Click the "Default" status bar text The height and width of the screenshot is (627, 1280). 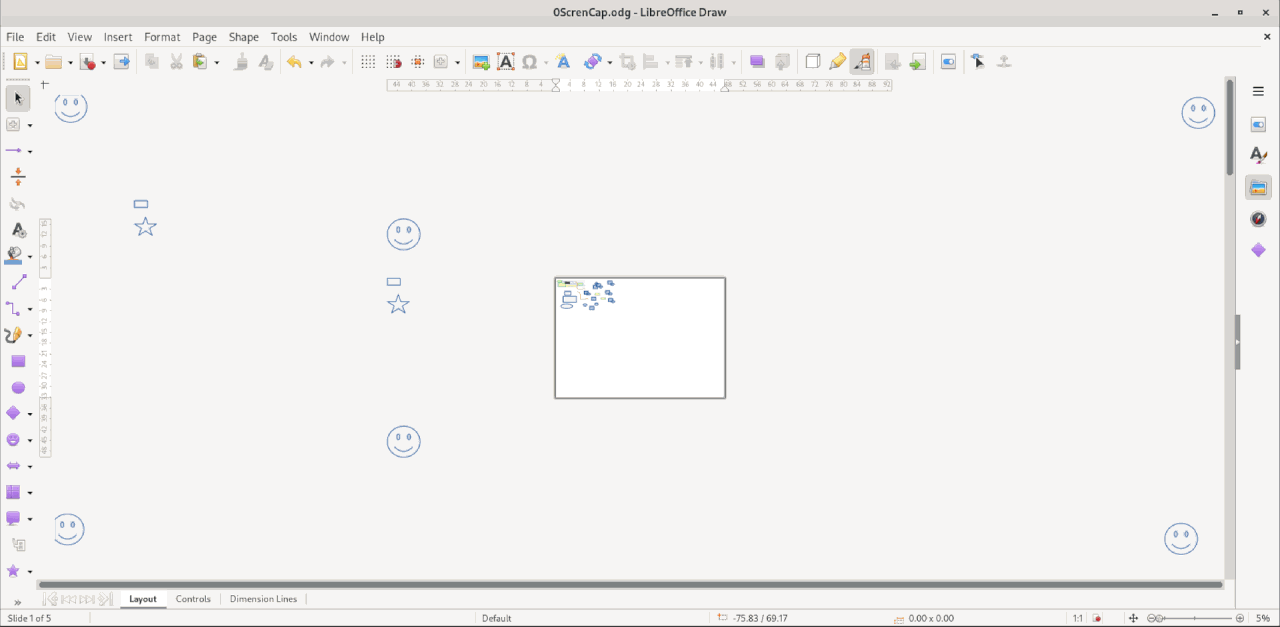pos(497,618)
